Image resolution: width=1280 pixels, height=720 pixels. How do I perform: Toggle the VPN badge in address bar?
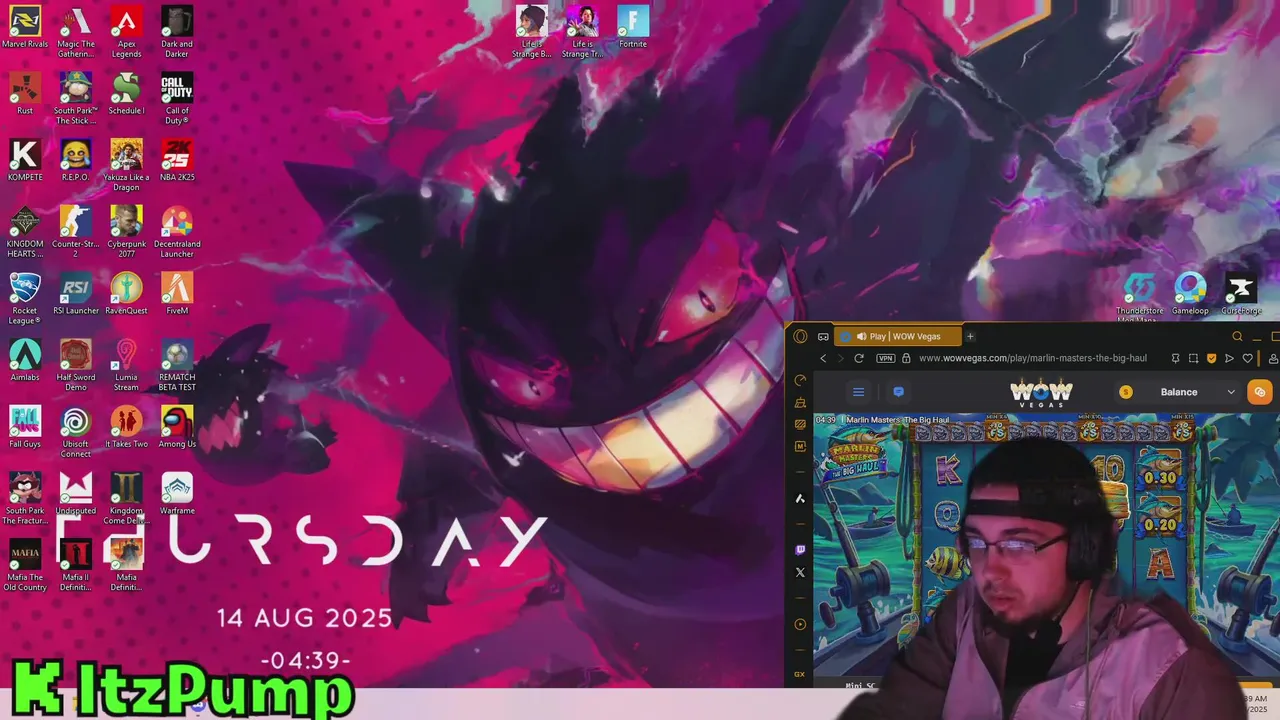tap(885, 358)
